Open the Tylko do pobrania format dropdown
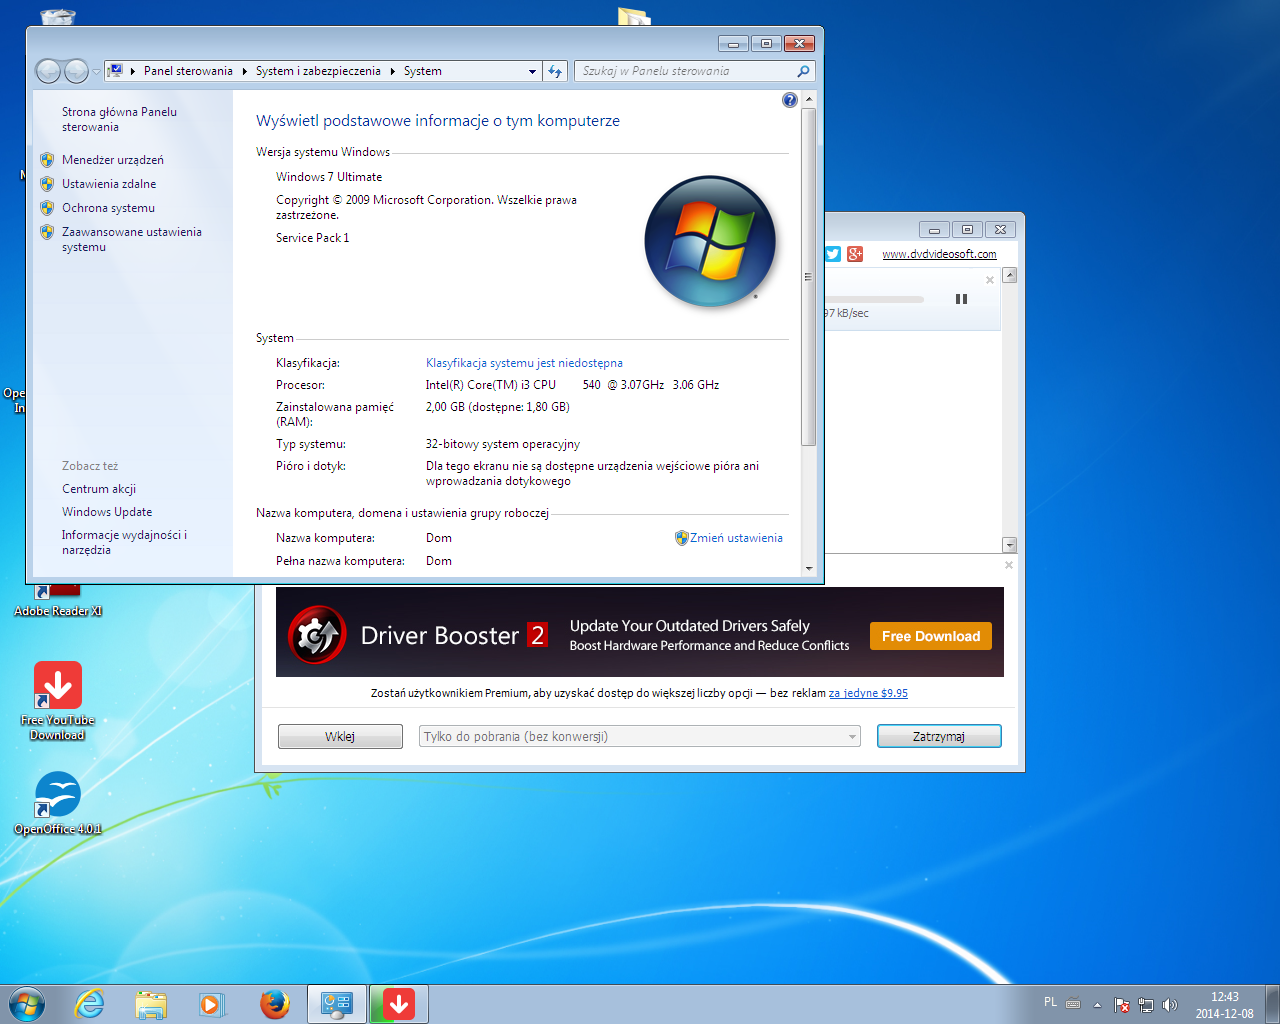Image resolution: width=1280 pixels, height=1024 pixels. (639, 737)
